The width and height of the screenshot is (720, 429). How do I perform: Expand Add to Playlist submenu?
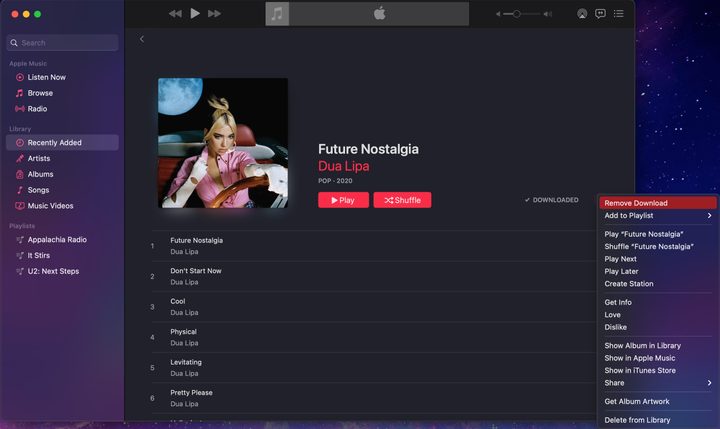658,215
